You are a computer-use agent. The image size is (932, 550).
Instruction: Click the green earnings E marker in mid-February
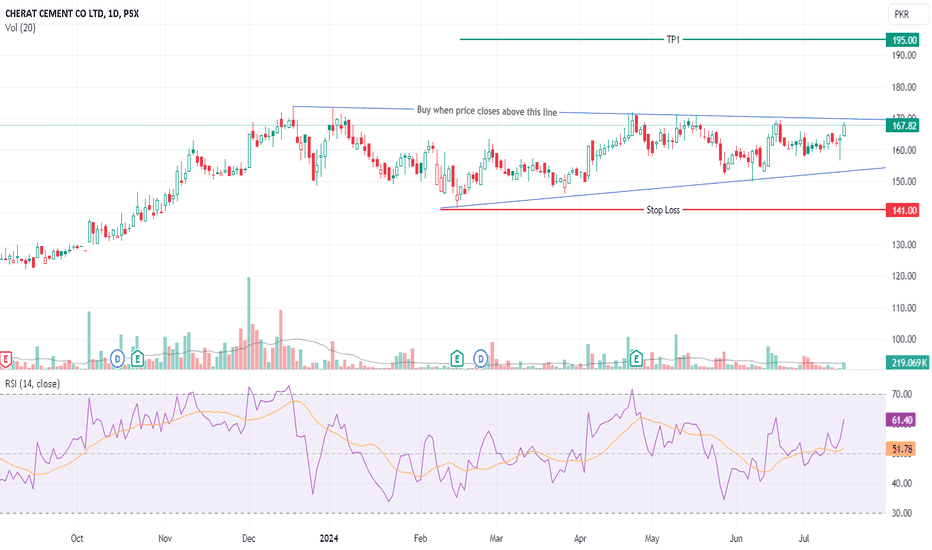point(456,359)
